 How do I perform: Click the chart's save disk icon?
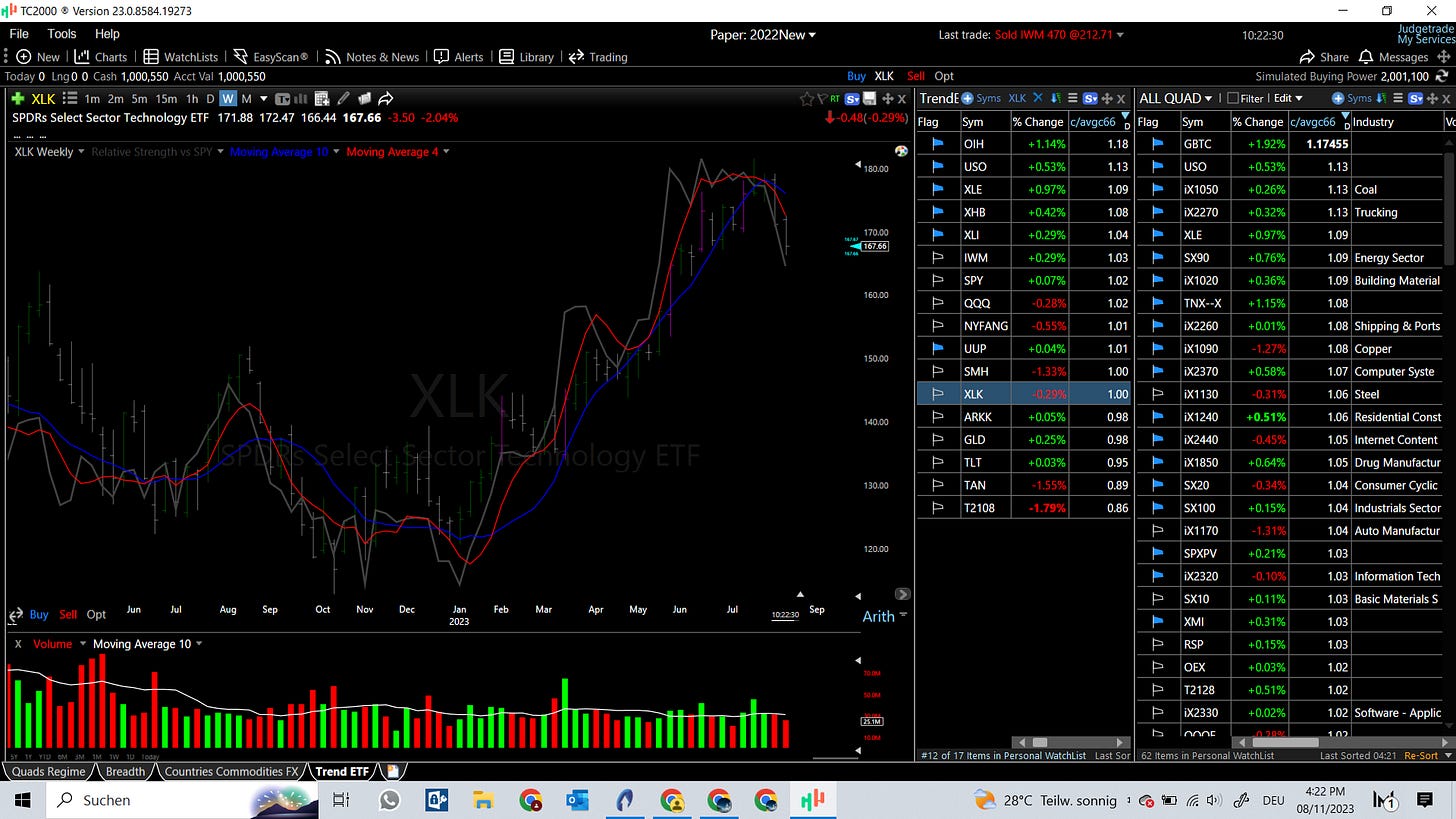(869, 98)
